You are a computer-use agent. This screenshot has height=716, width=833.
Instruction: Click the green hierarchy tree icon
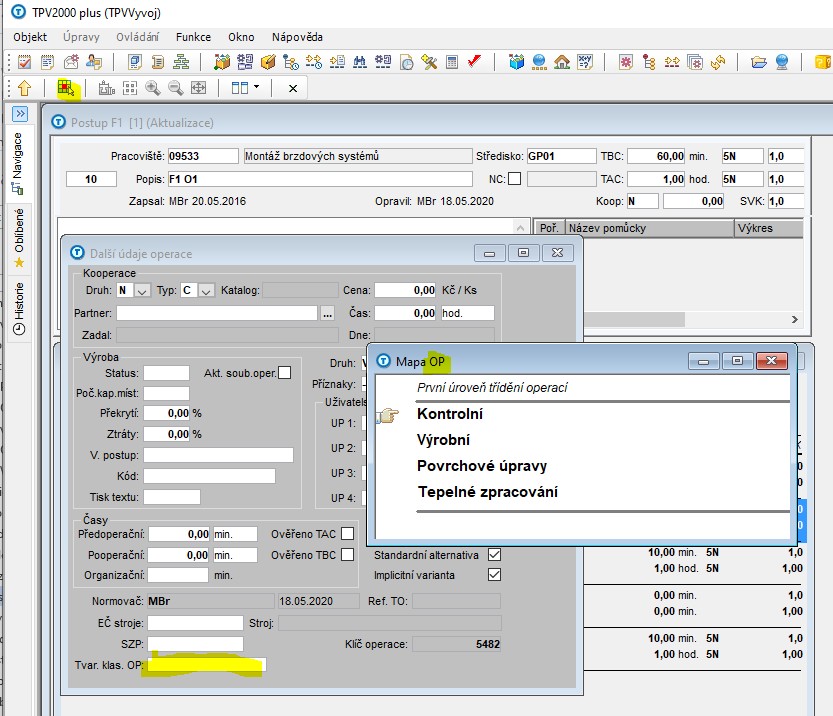(181, 62)
